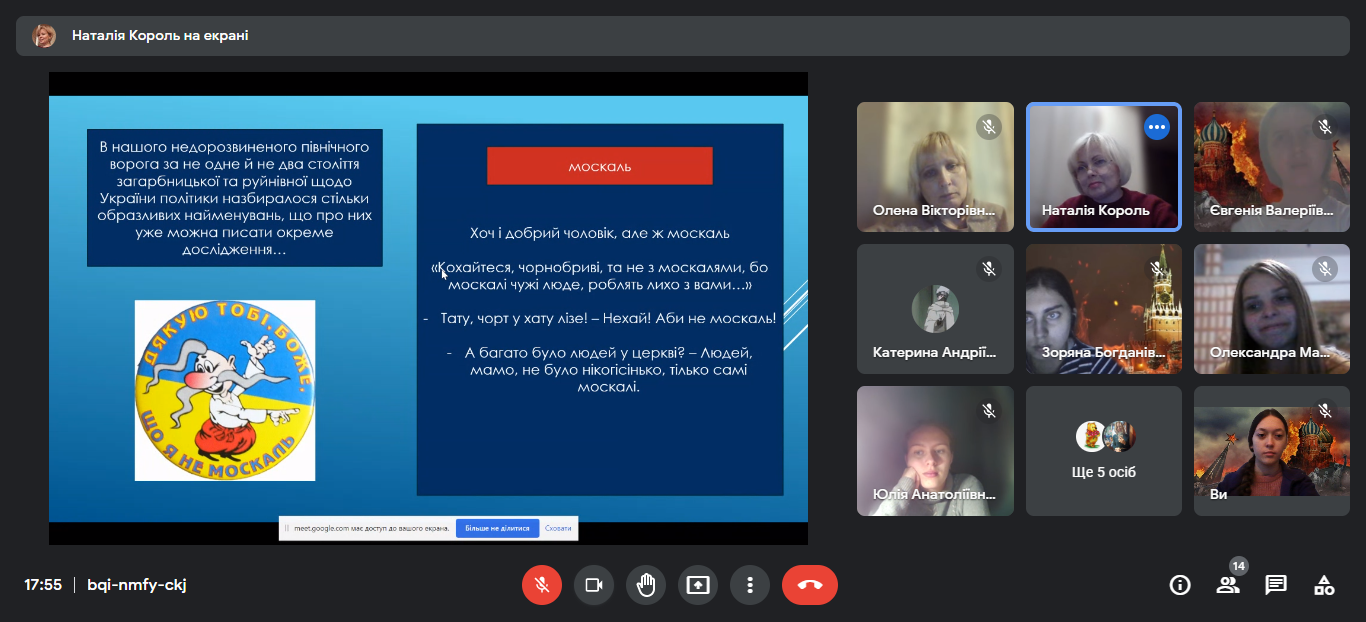The image size is (1366, 622).
Task: Open the three-dot more options menu in the bottom bar
Action: click(x=750, y=585)
